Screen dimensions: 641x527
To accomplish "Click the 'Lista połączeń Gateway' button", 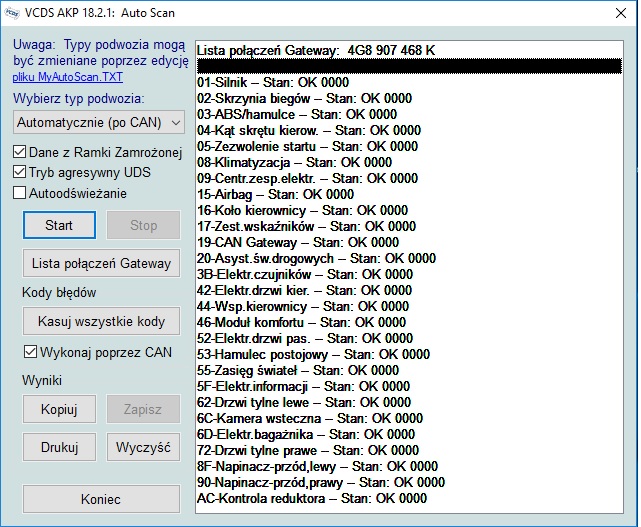I will pyautogui.click(x=101, y=263).
